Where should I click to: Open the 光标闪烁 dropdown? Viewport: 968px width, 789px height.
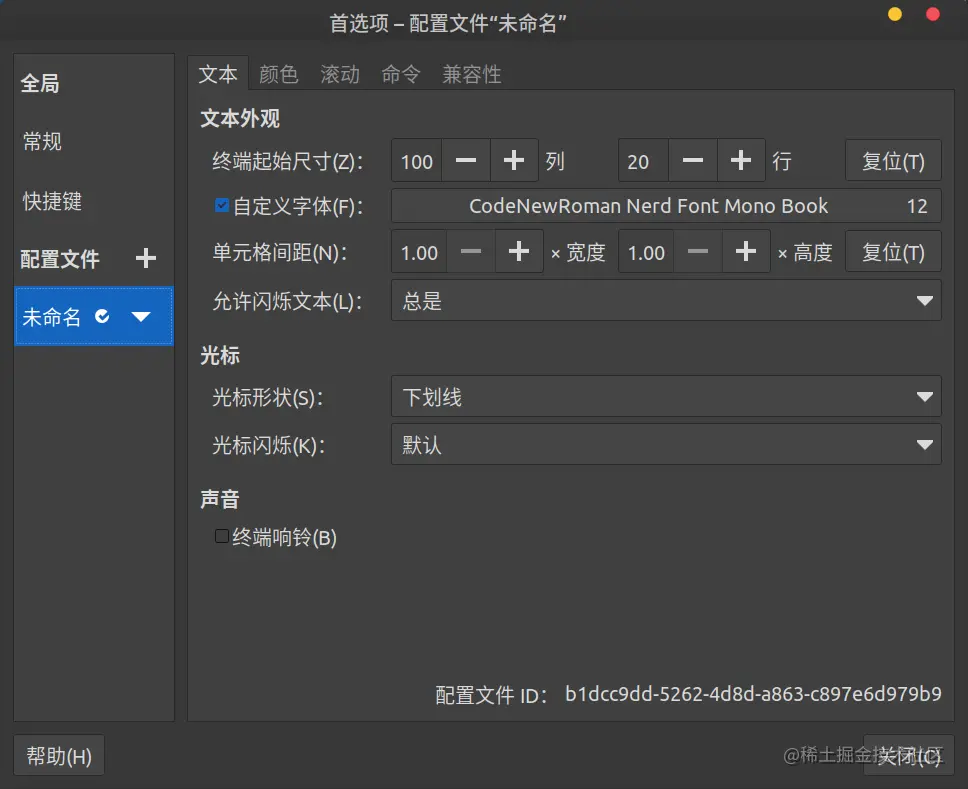[x=666, y=445]
